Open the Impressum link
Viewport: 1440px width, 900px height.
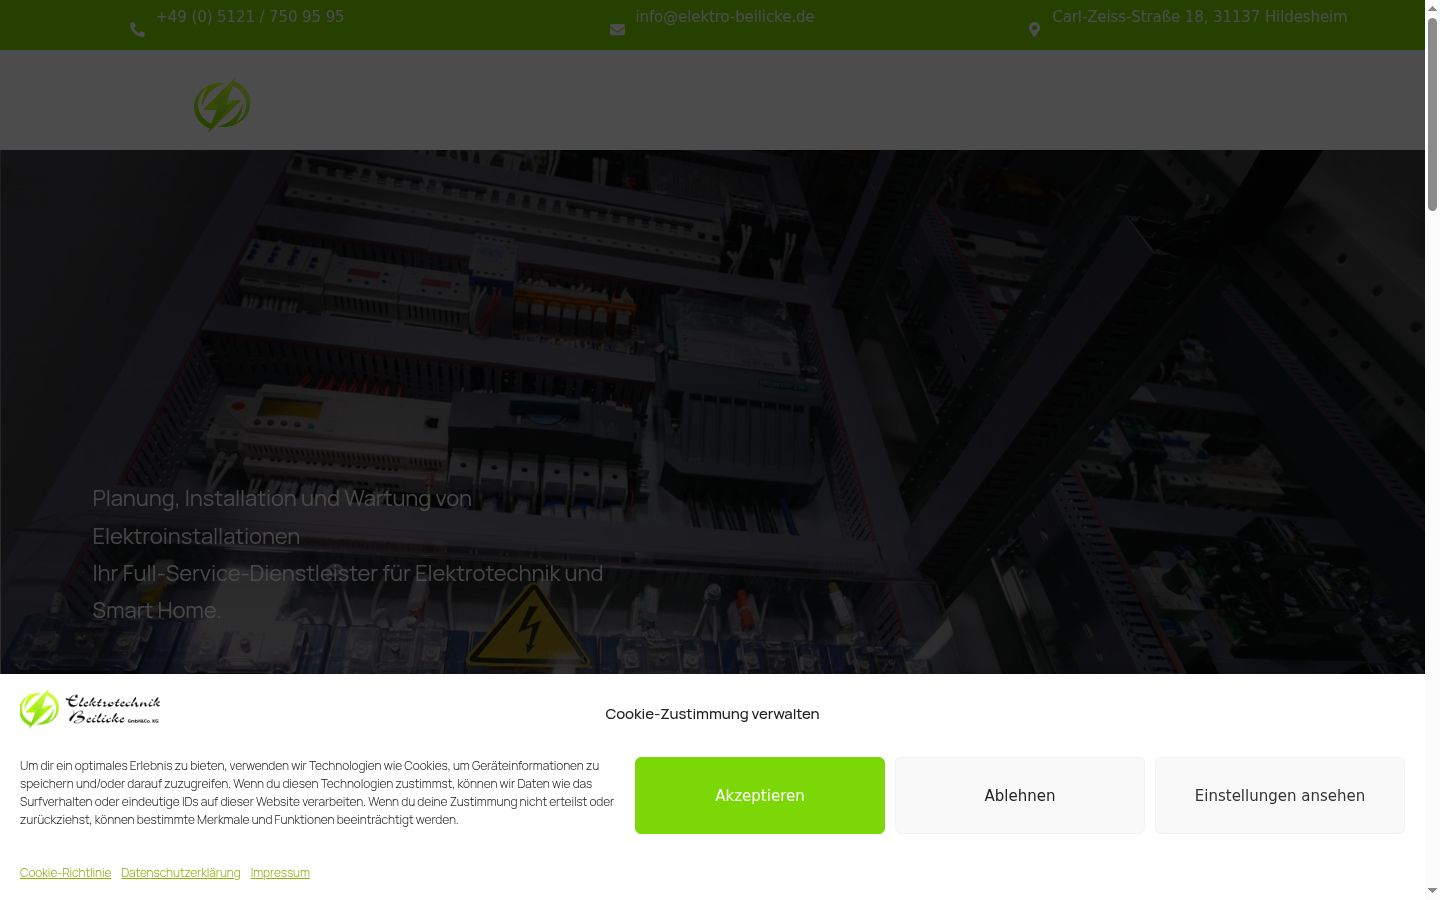pyautogui.click(x=280, y=873)
